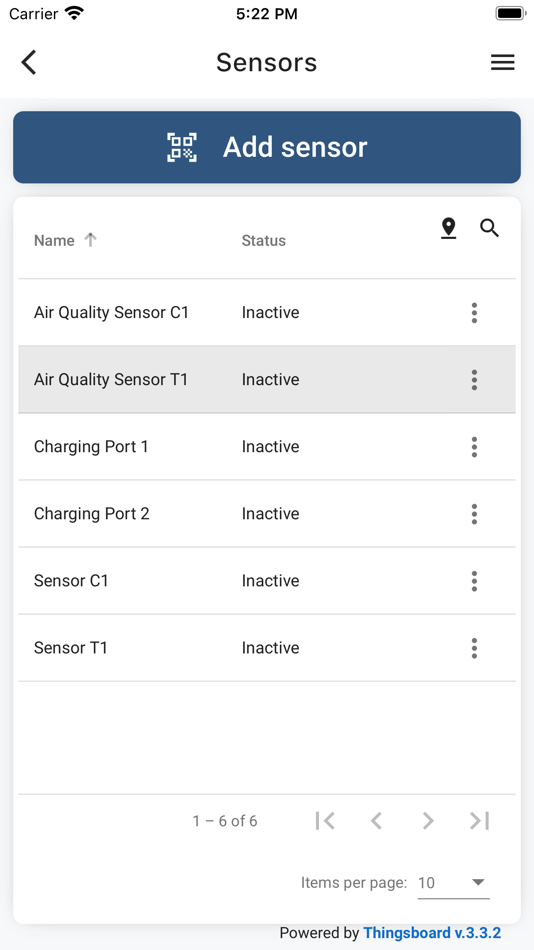Open options for Air Quality Sensor C1
Screen dimensions: 534x950
pos(474,313)
